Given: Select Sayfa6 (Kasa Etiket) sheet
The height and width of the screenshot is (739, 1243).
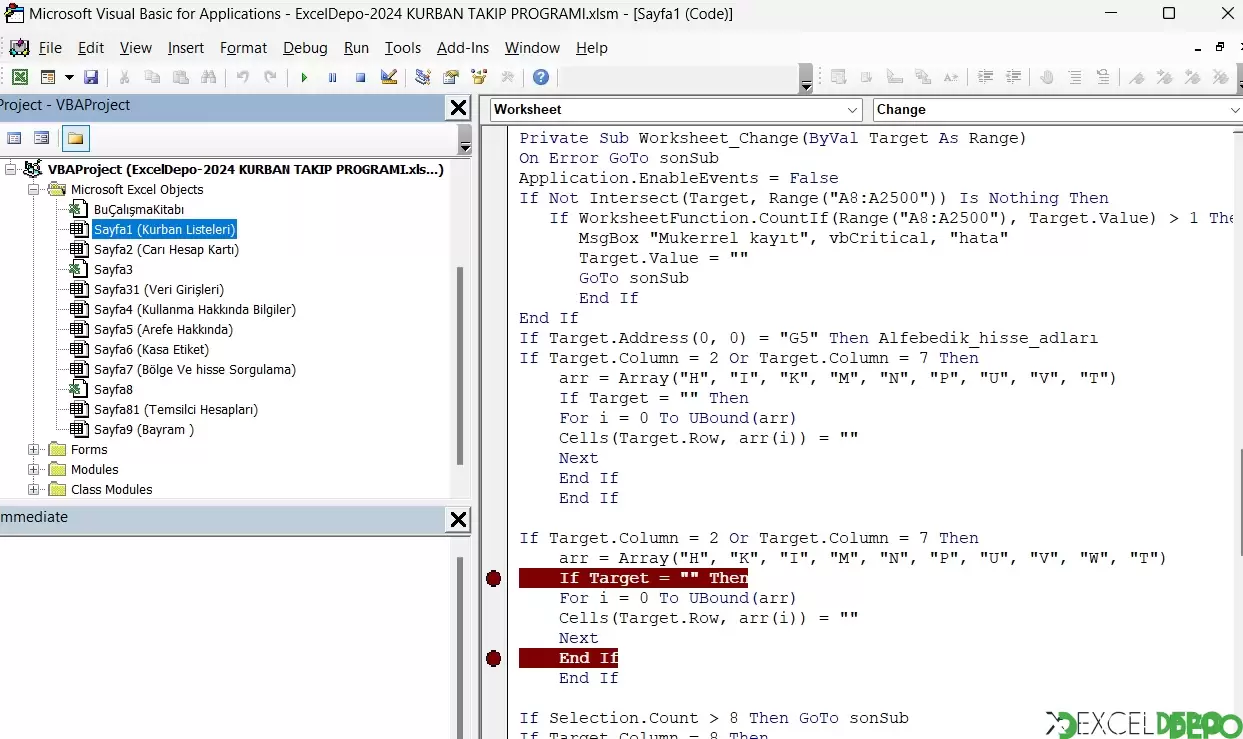Looking at the screenshot, I should pyautogui.click(x=152, y=349).
